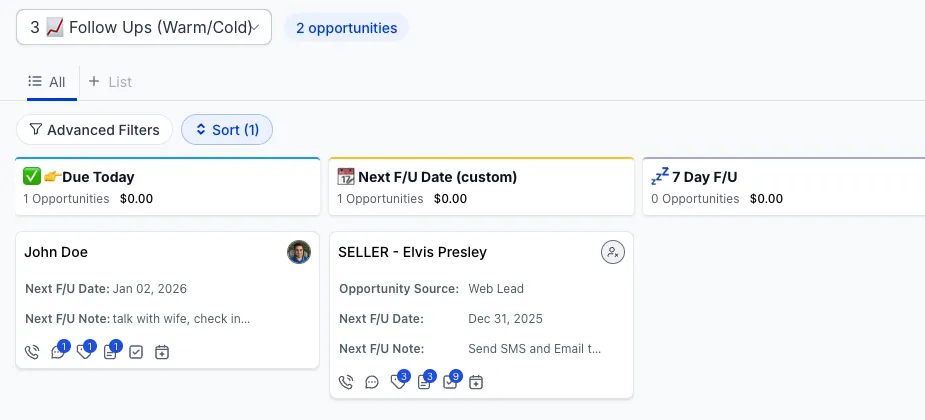Click the tasks checkbox icon on John Doe card
The image size is (925, 420).
coord(136,352)
